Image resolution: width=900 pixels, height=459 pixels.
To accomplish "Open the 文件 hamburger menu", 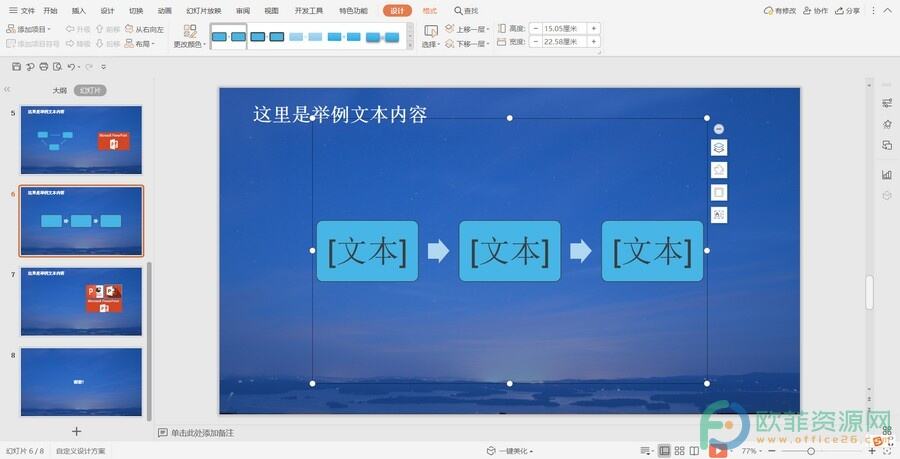I will point(22,10).
